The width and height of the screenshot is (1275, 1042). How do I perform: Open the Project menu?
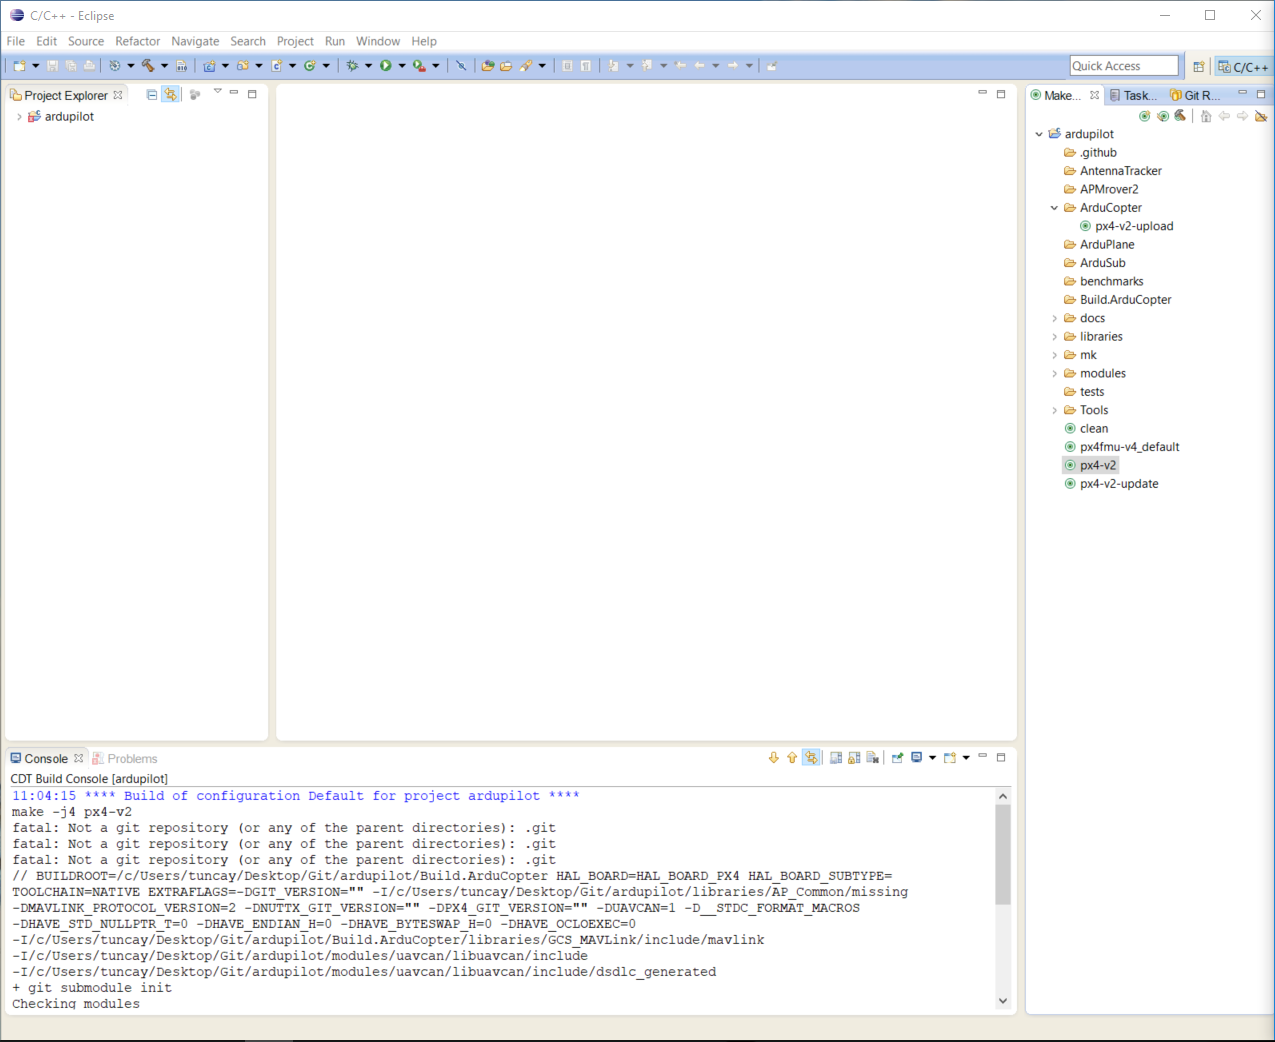(295, 41)
